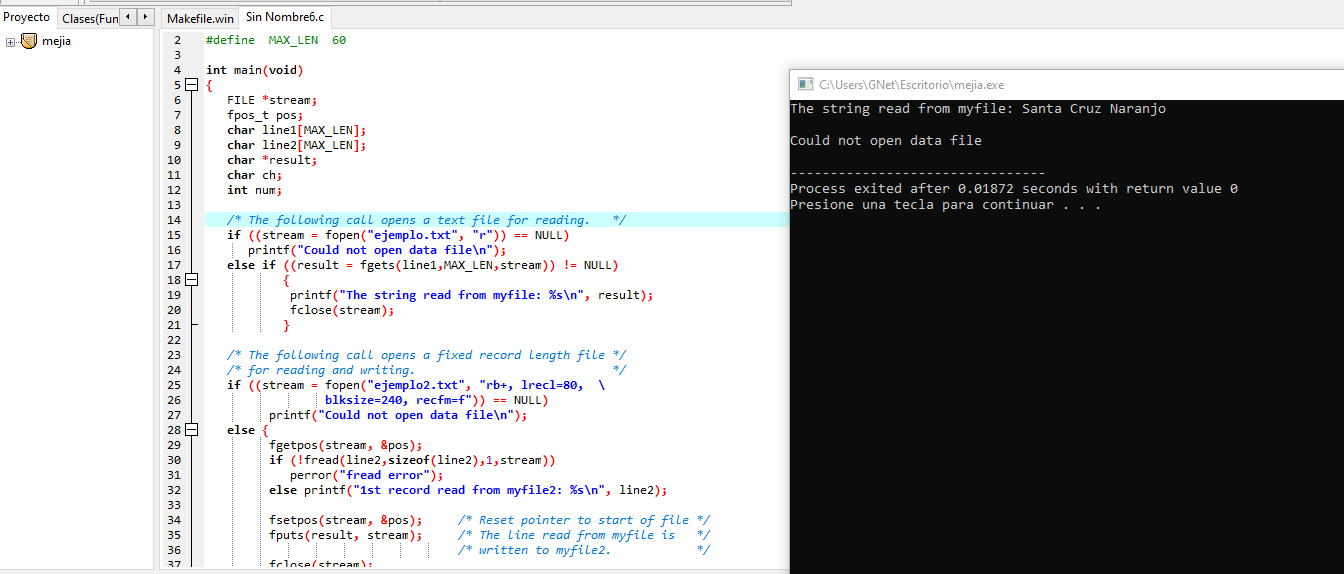Click 'FILE *stream;' declaration line
The height and width of the screenshot is (574, 1344).
click(x=272, y=100)
